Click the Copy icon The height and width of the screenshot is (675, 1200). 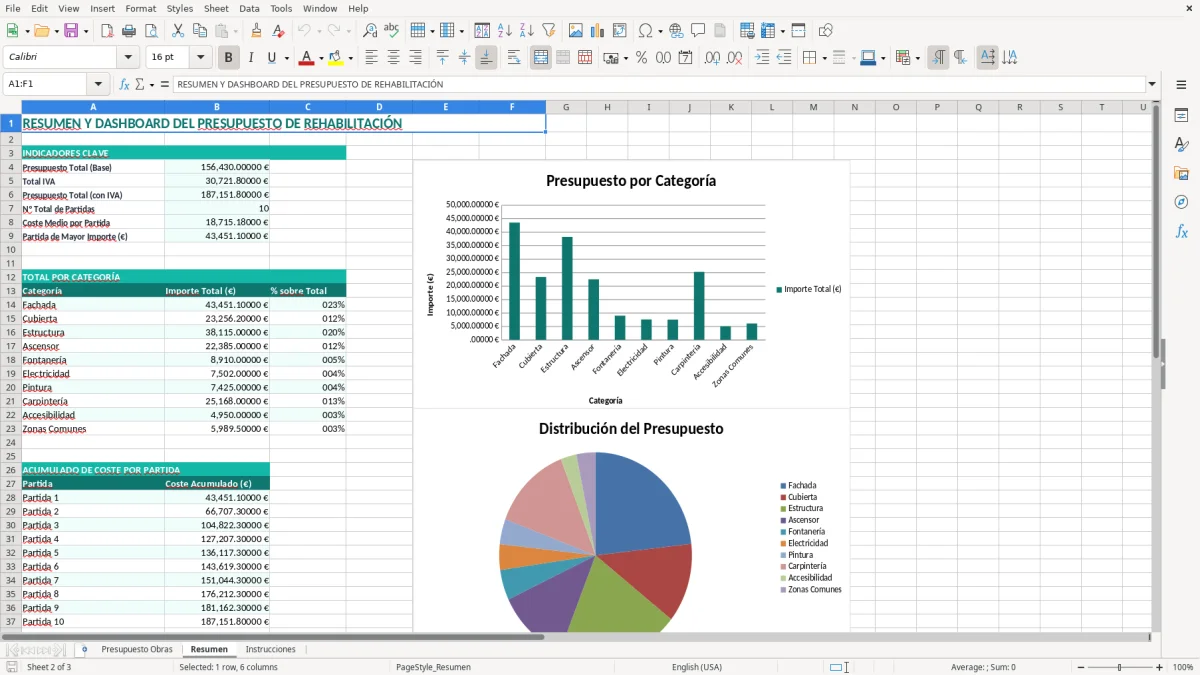pos(200,31)
